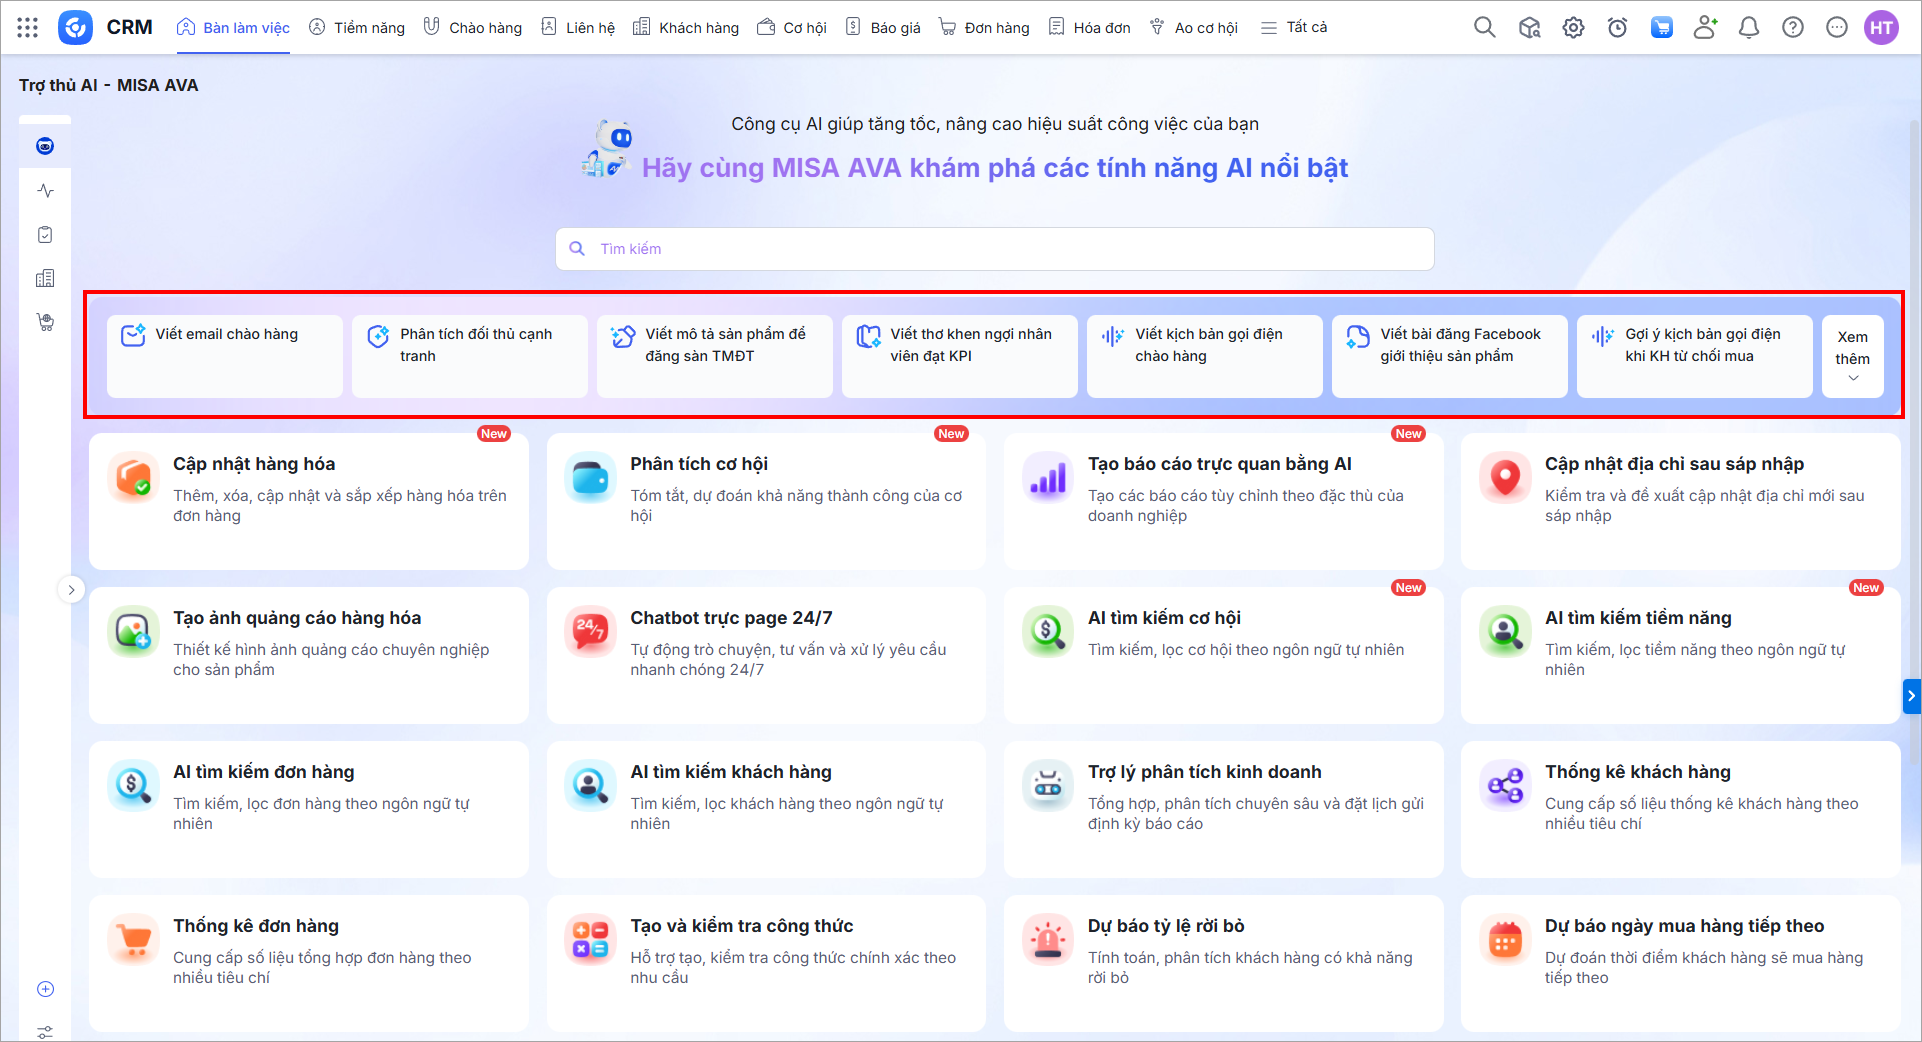This screenshot has height=1042, width=1922.
Task: Open 'Tạo báo cáo trực quan bằng AI' card
Action: 1223,501
